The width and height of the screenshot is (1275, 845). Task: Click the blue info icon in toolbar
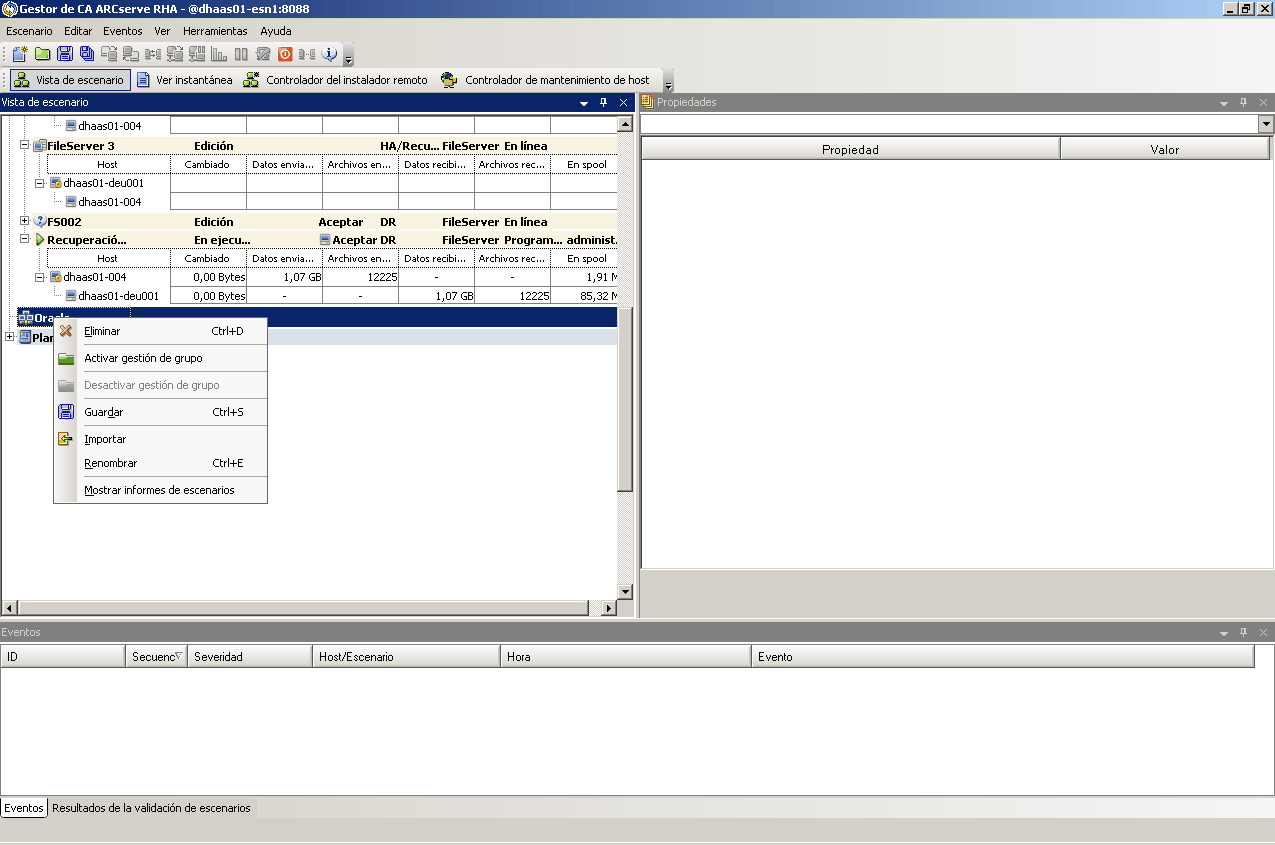[x=330, y=54]
